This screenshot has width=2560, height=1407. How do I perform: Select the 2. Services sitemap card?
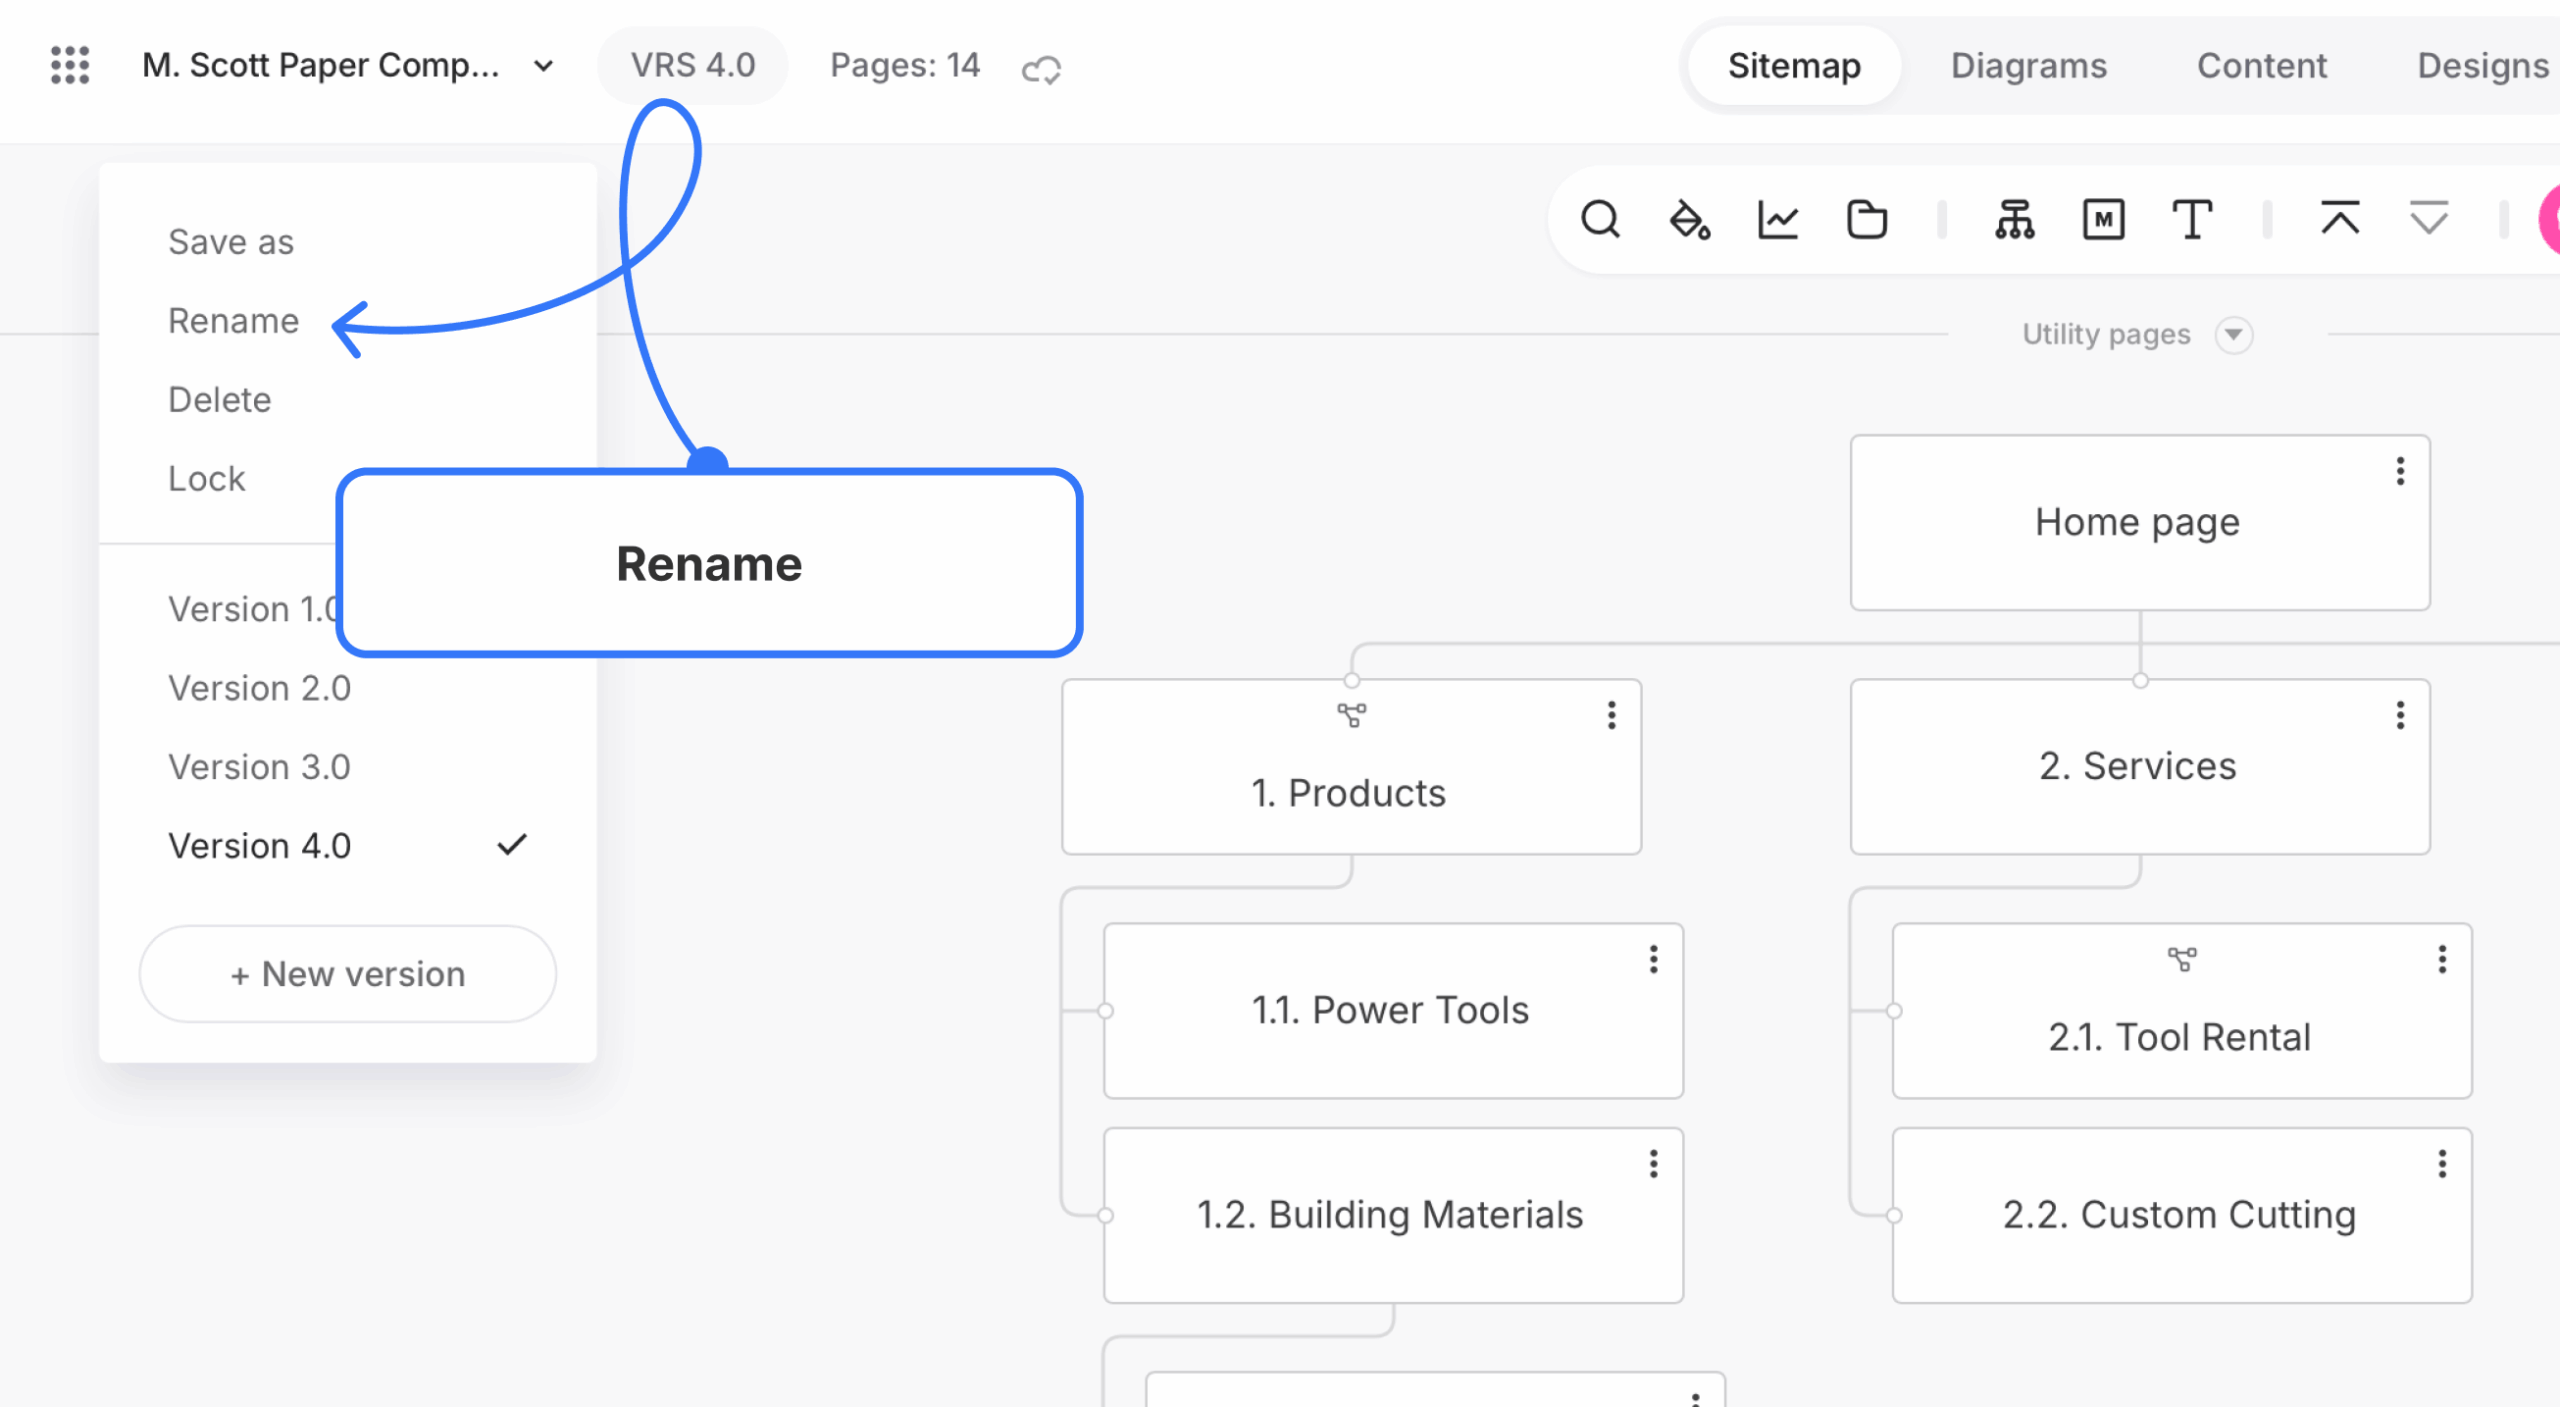click(2140, 767)
